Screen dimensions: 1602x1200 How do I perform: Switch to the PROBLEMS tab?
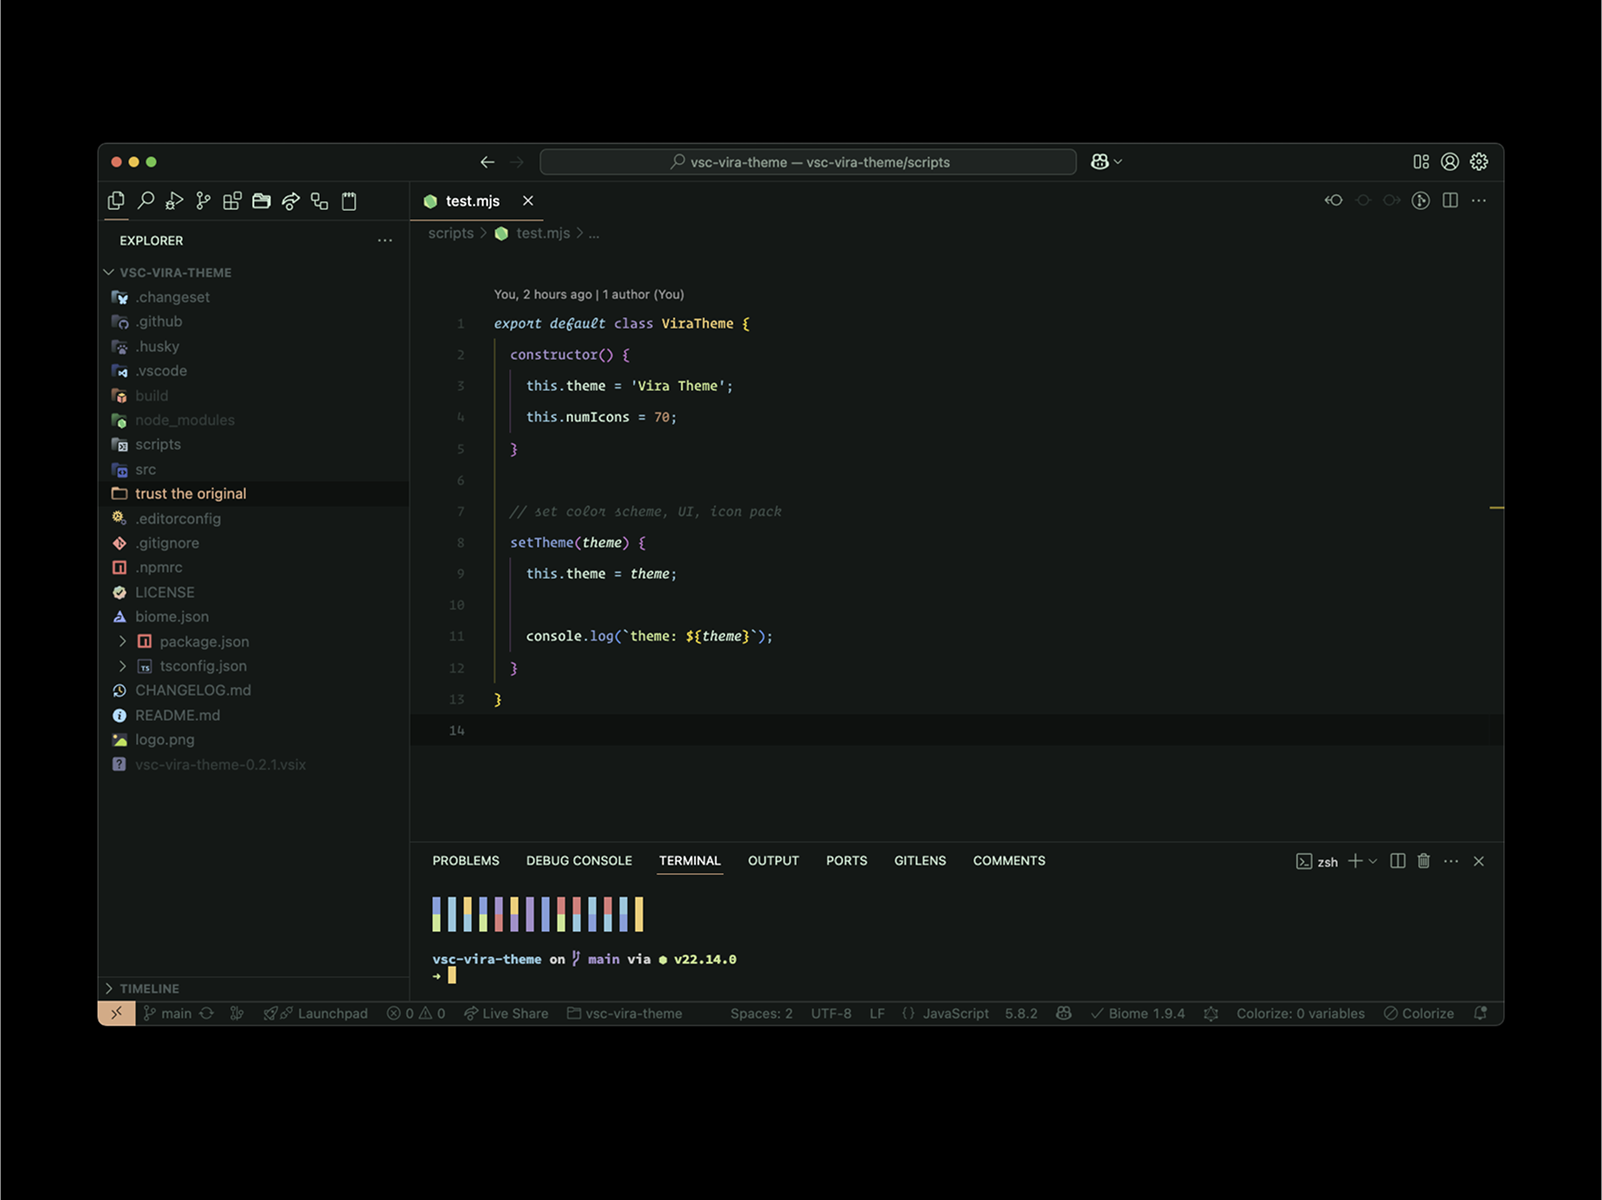tap(466, 861)
